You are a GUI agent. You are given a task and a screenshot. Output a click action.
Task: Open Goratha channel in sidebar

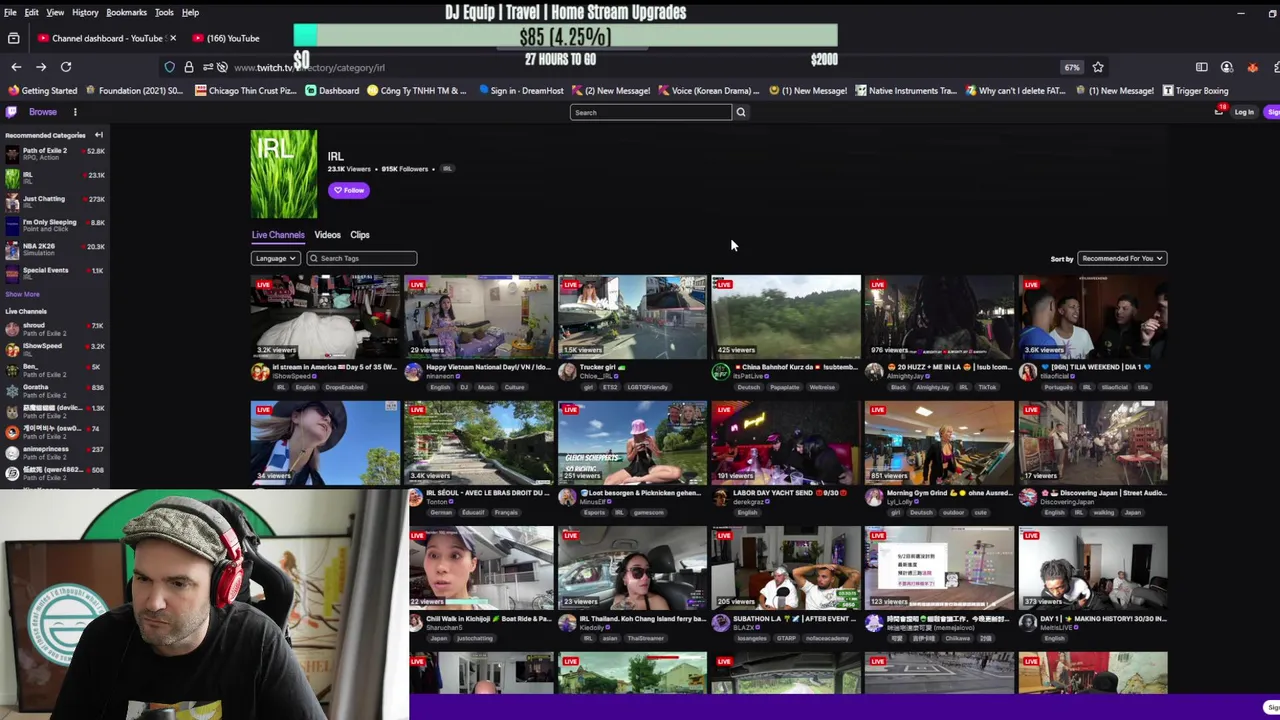click(x=54, y=391)
